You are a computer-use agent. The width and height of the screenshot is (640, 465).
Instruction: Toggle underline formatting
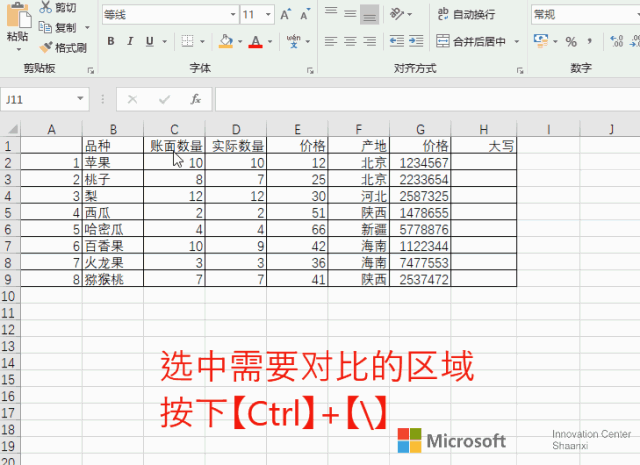(x=148, y=42)
